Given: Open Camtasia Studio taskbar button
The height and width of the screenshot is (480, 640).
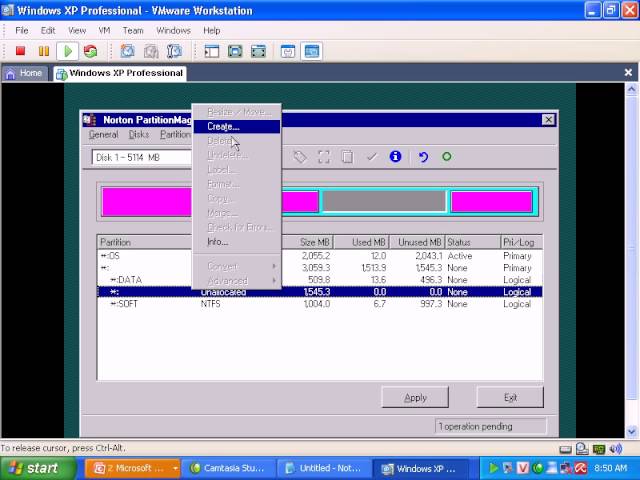Looking at the screenshot, I should 227,468.
